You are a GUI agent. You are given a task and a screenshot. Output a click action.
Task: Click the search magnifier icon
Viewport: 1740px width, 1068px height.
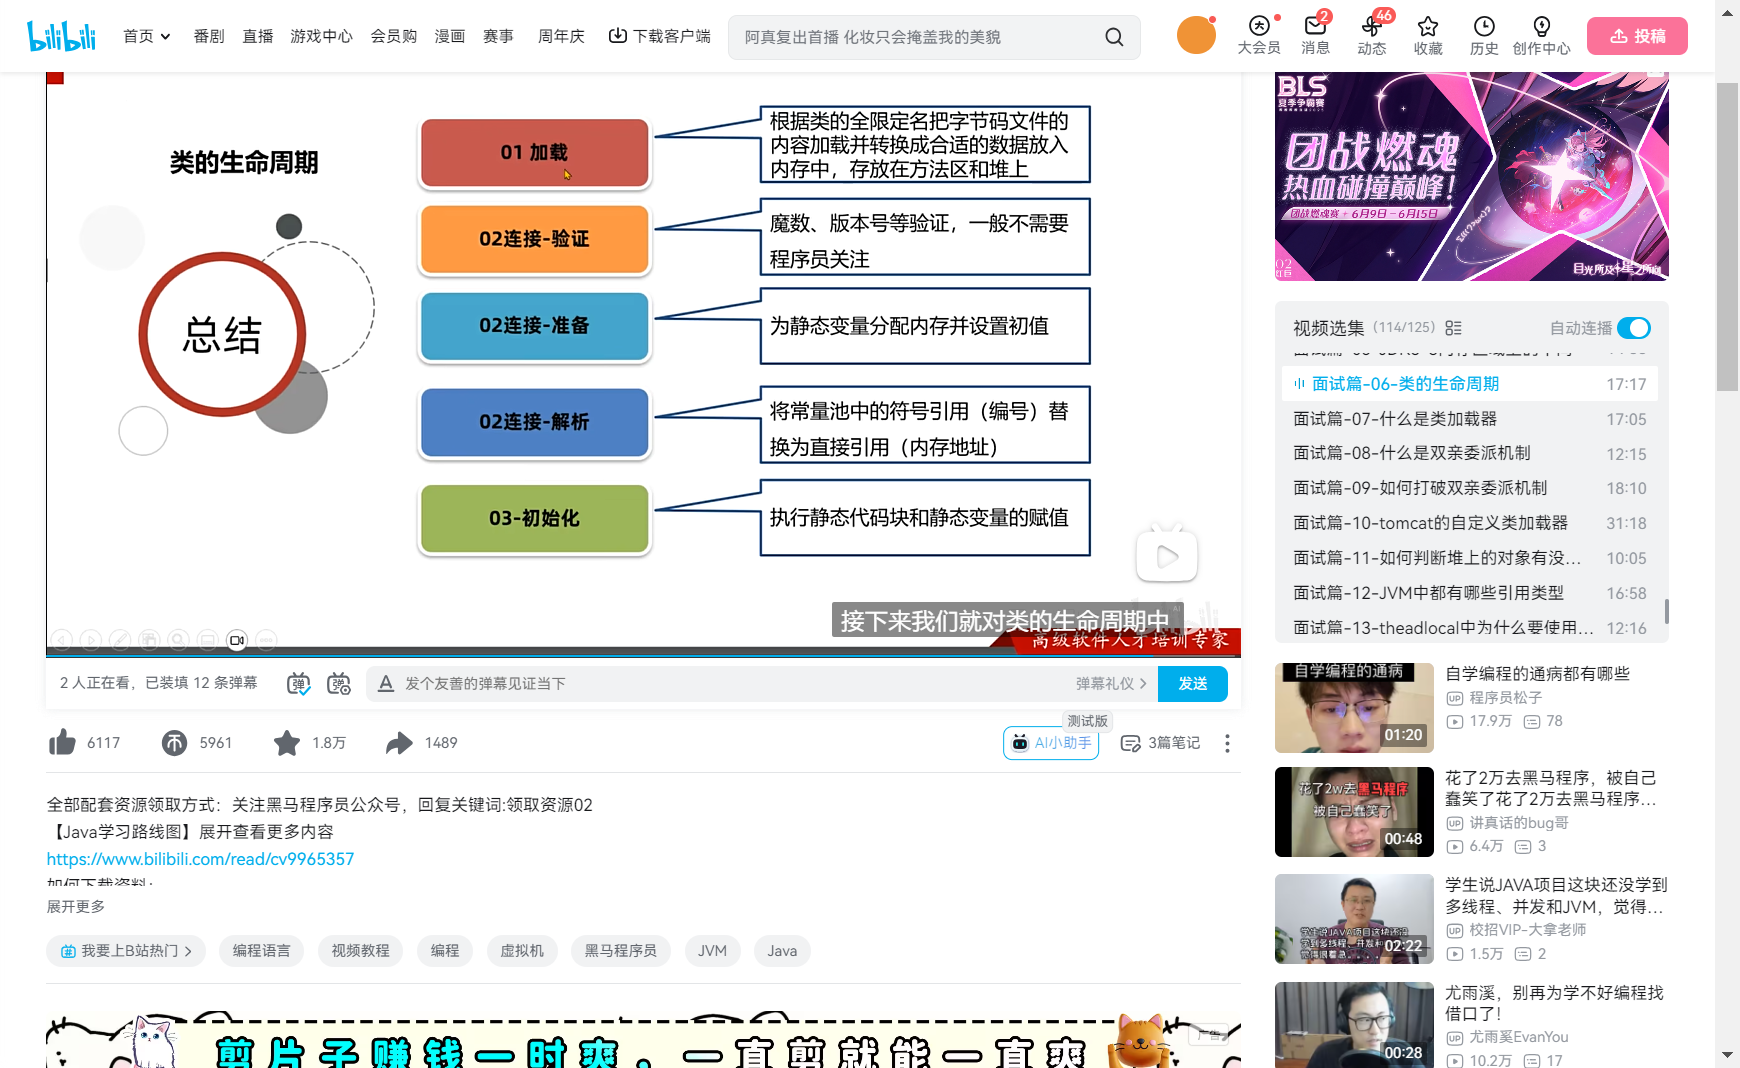coord(1114,37)
